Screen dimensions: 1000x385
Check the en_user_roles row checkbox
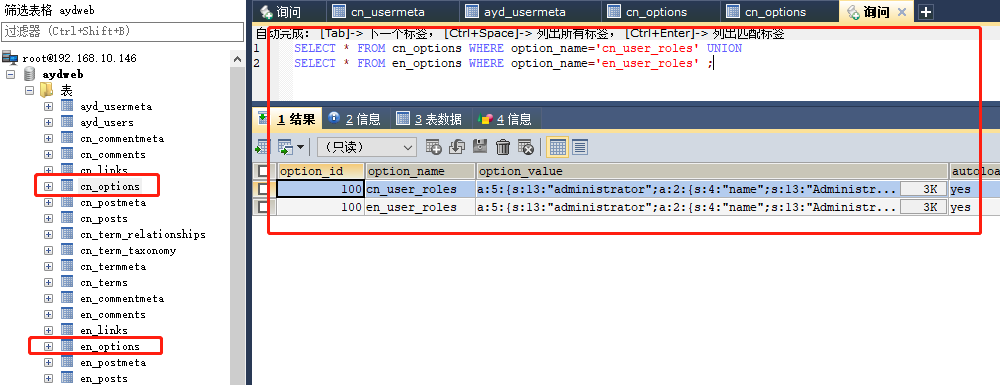[263, 207]
